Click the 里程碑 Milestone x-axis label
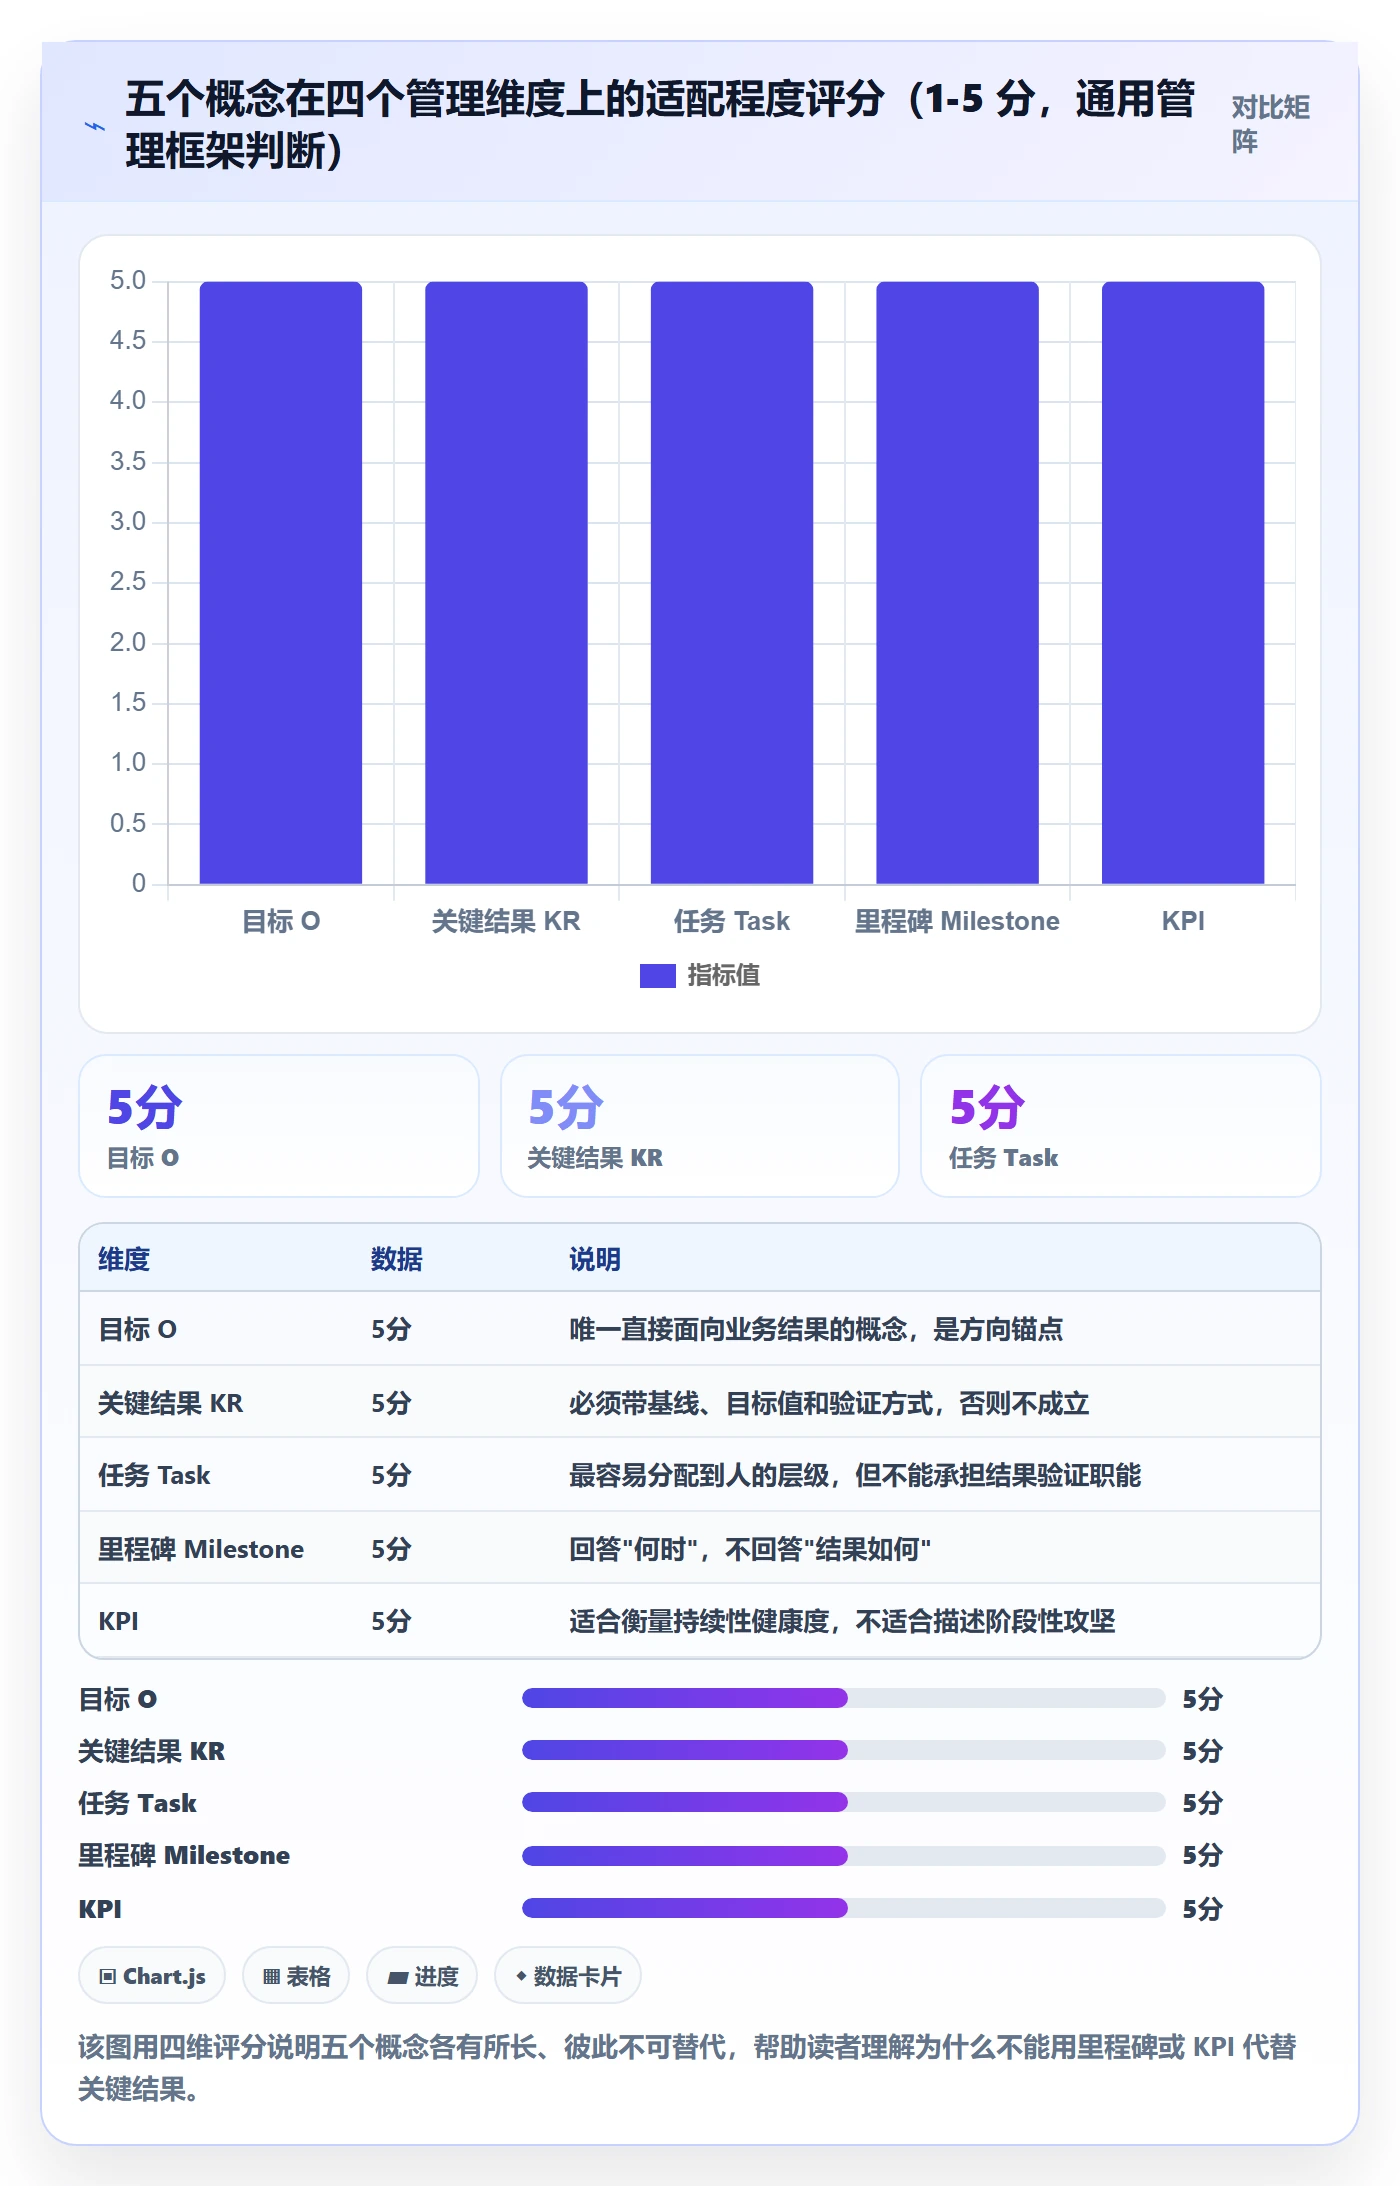Screen dimensions: 1400x2186 [x=957, y=921]
